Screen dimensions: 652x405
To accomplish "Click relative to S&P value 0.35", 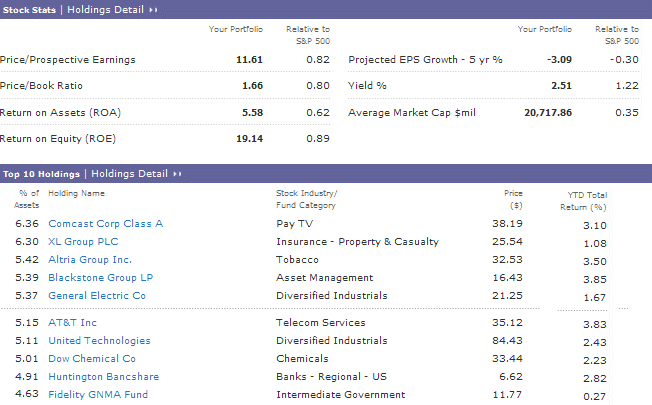I will [627, 113].
